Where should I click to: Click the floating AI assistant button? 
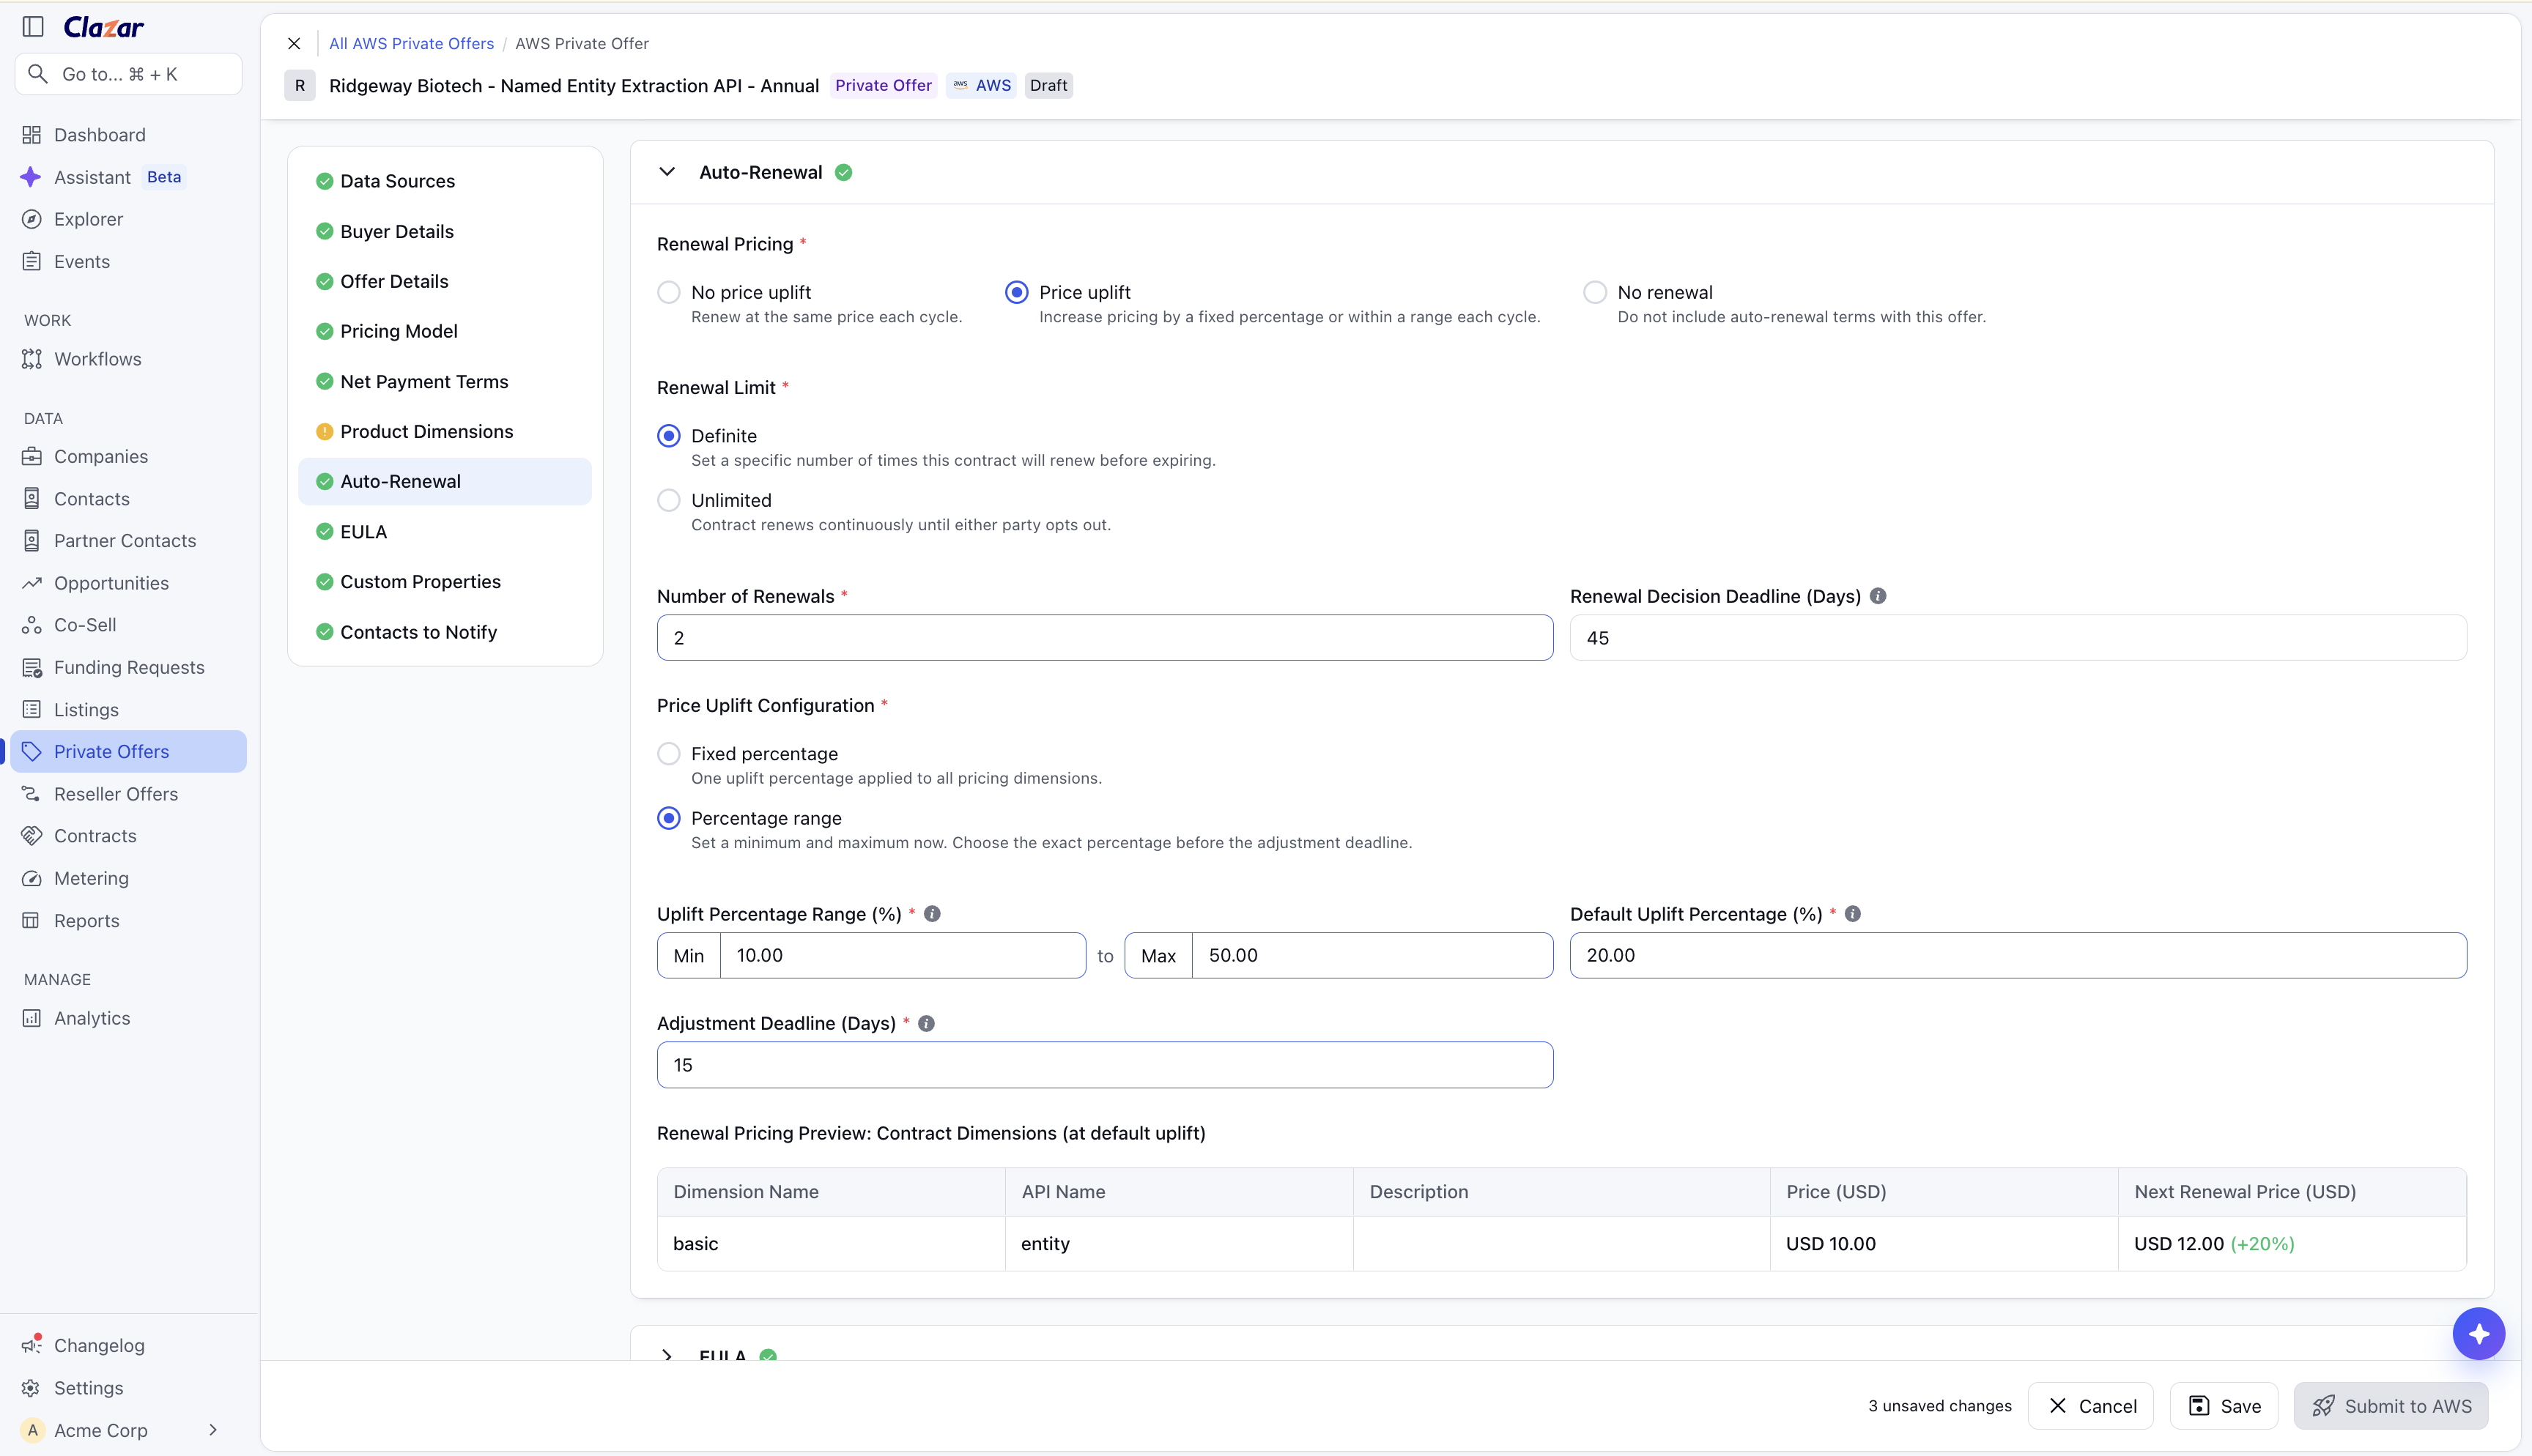pos(2478,1333)
